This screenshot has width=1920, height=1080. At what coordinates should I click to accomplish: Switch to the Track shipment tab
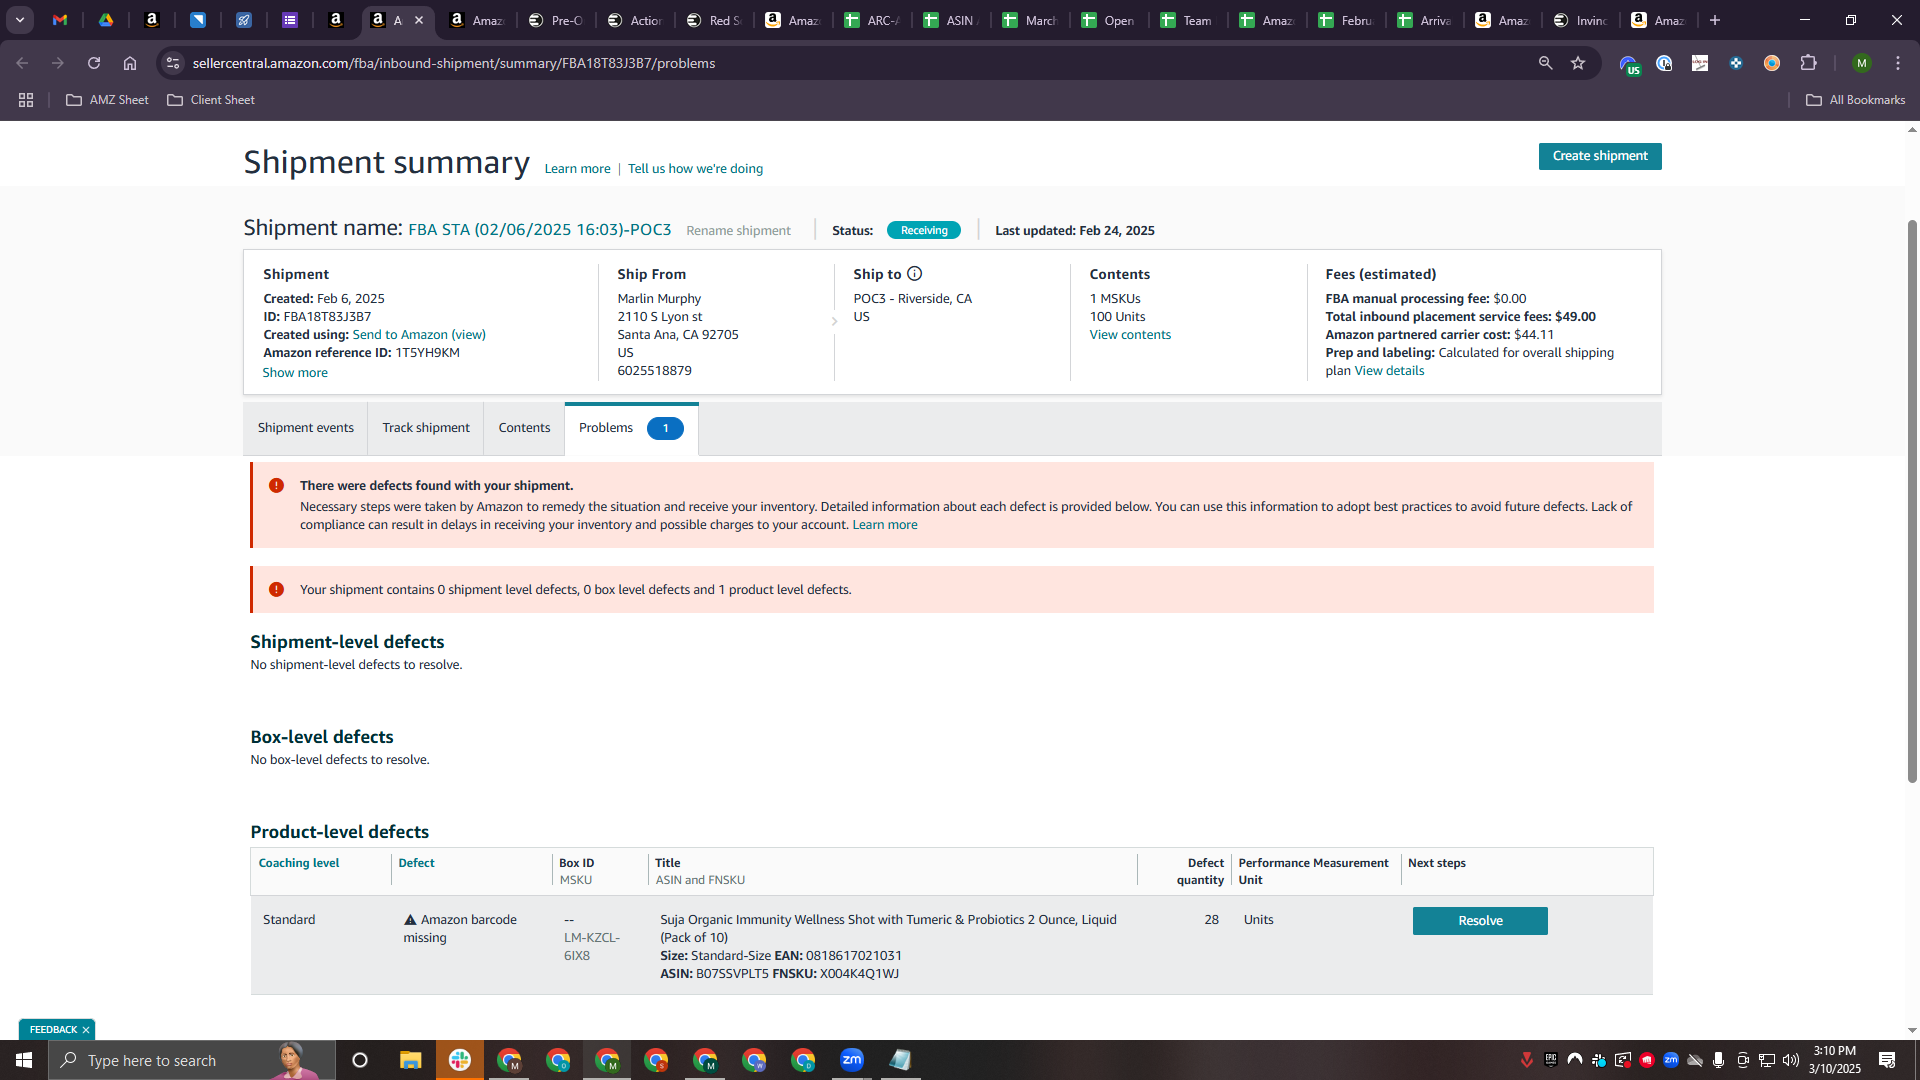pyautogui.click(x=425, y=428)
